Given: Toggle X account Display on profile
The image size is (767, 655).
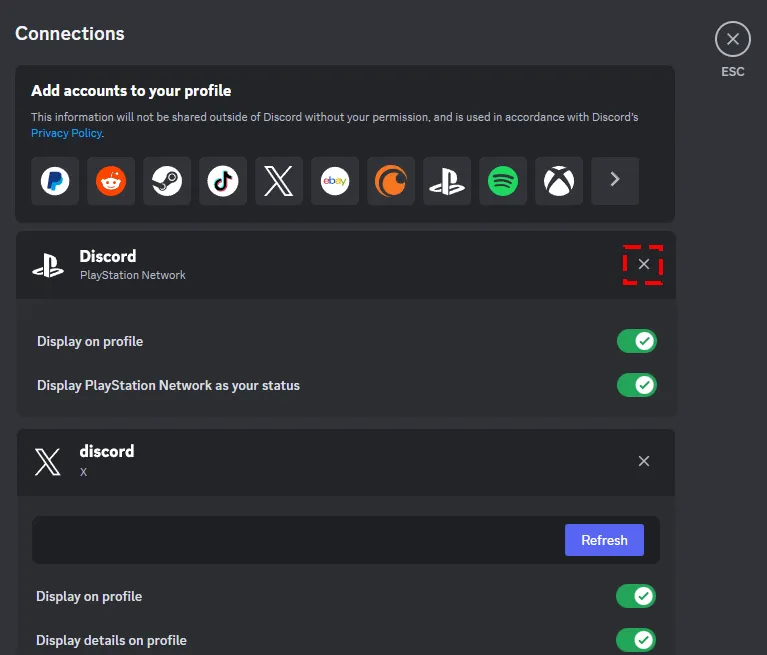Looking at the screenshot, I should click(x=636, y=597).
